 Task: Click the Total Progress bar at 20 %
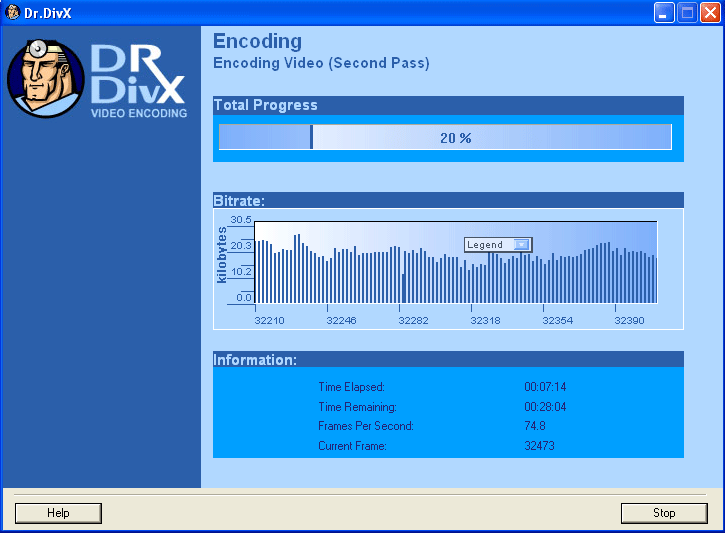click(445, 138)
